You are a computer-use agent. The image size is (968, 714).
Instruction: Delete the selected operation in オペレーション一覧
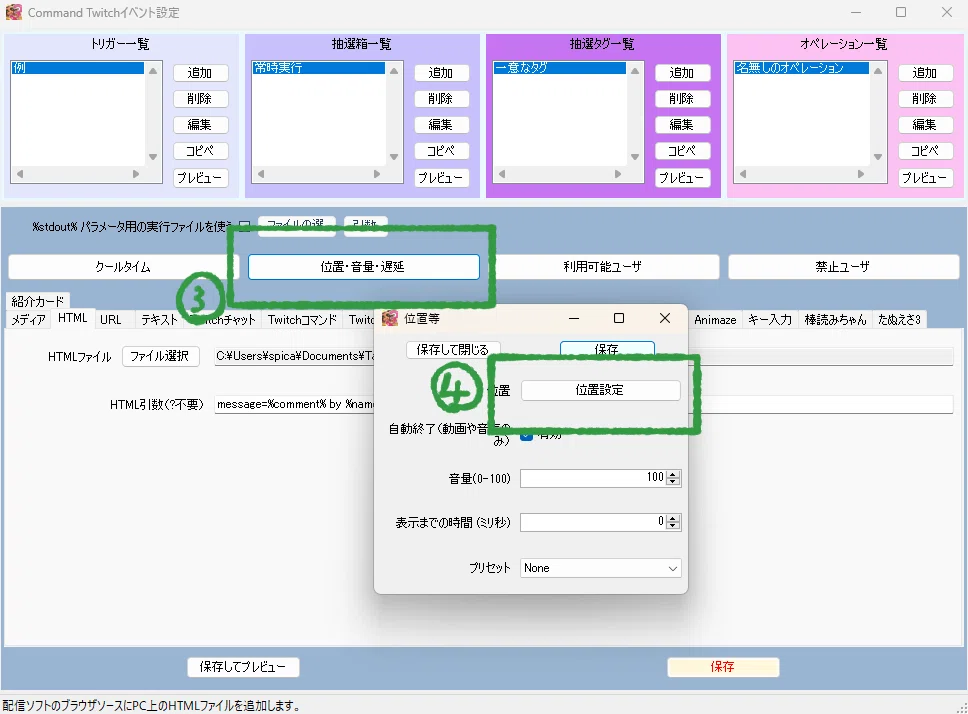point(925,99)
